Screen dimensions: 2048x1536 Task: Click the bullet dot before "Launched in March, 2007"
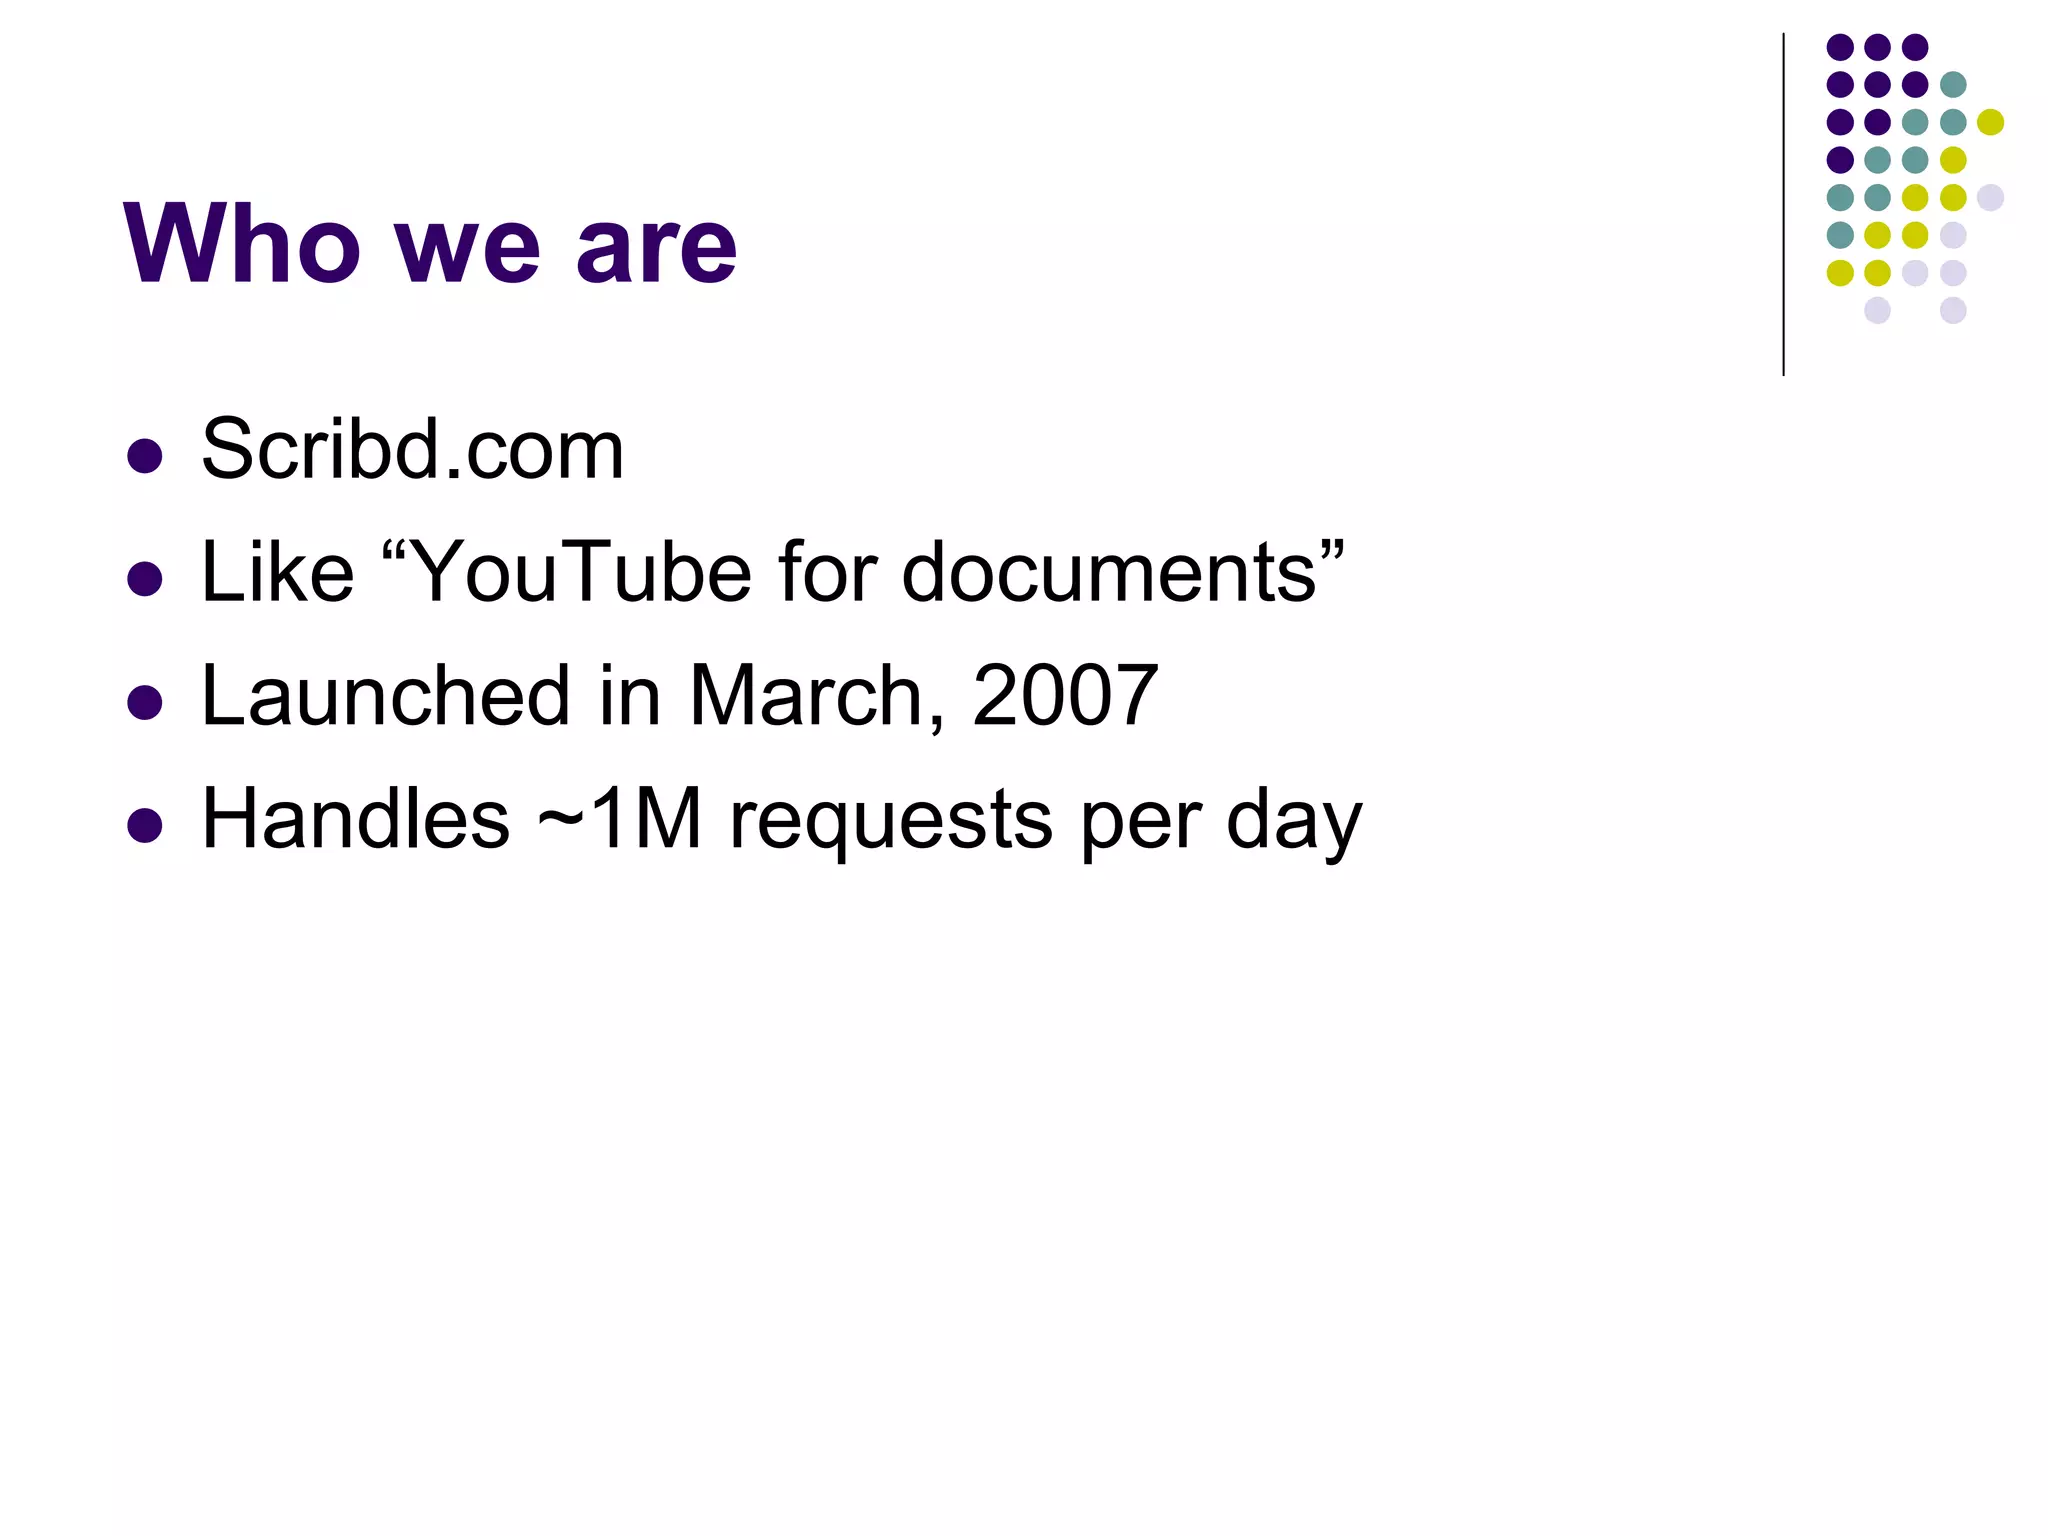click(x=145, y=702)
